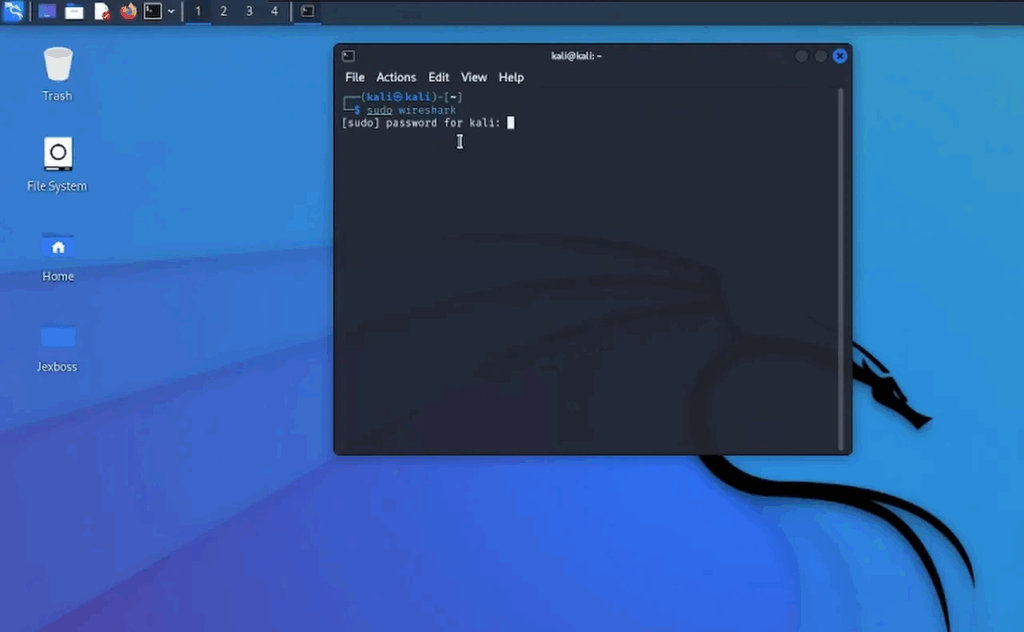Screen dimensions: 1024x632
Task: Select the Trash desktop icon
Action: click(57, 73)
